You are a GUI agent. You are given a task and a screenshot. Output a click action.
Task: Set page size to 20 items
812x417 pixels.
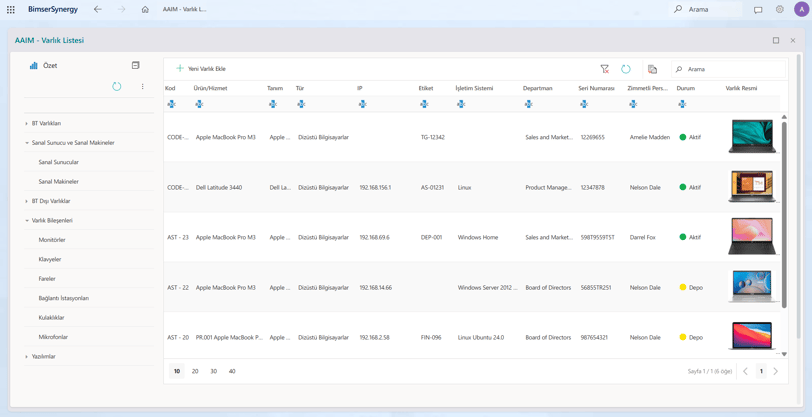(195, 371)
